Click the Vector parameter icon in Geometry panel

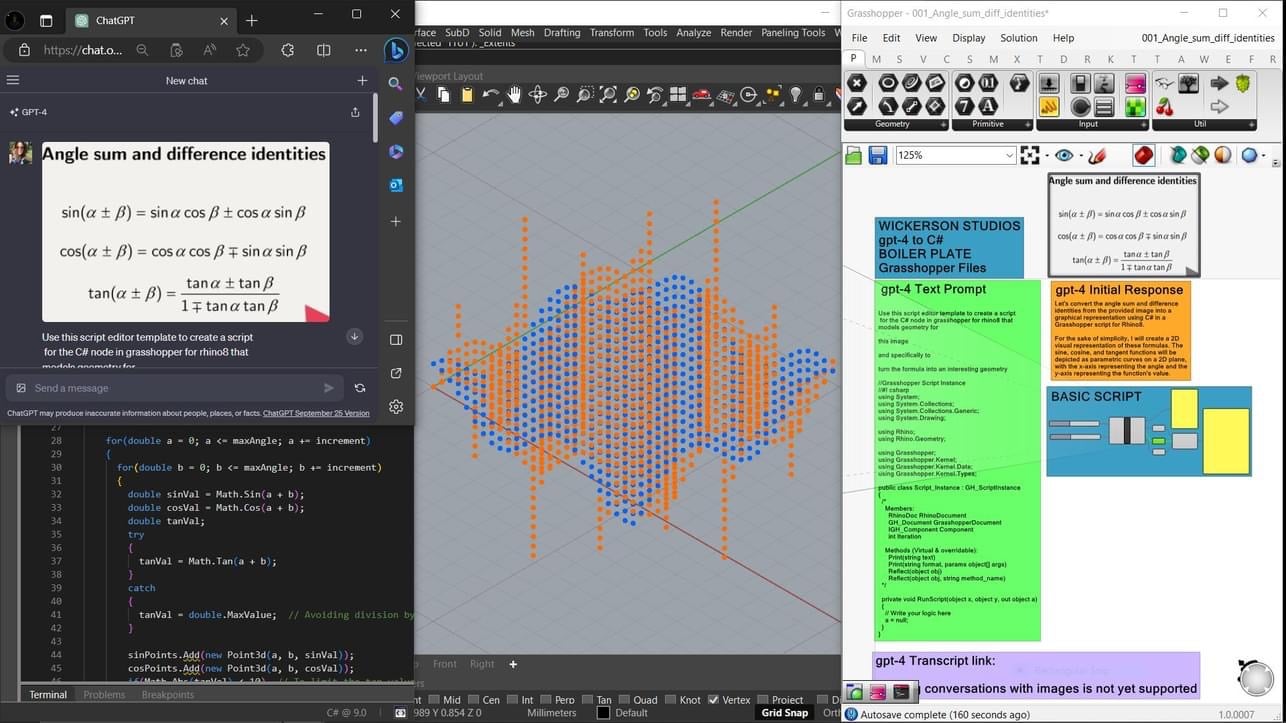[857, 106]
